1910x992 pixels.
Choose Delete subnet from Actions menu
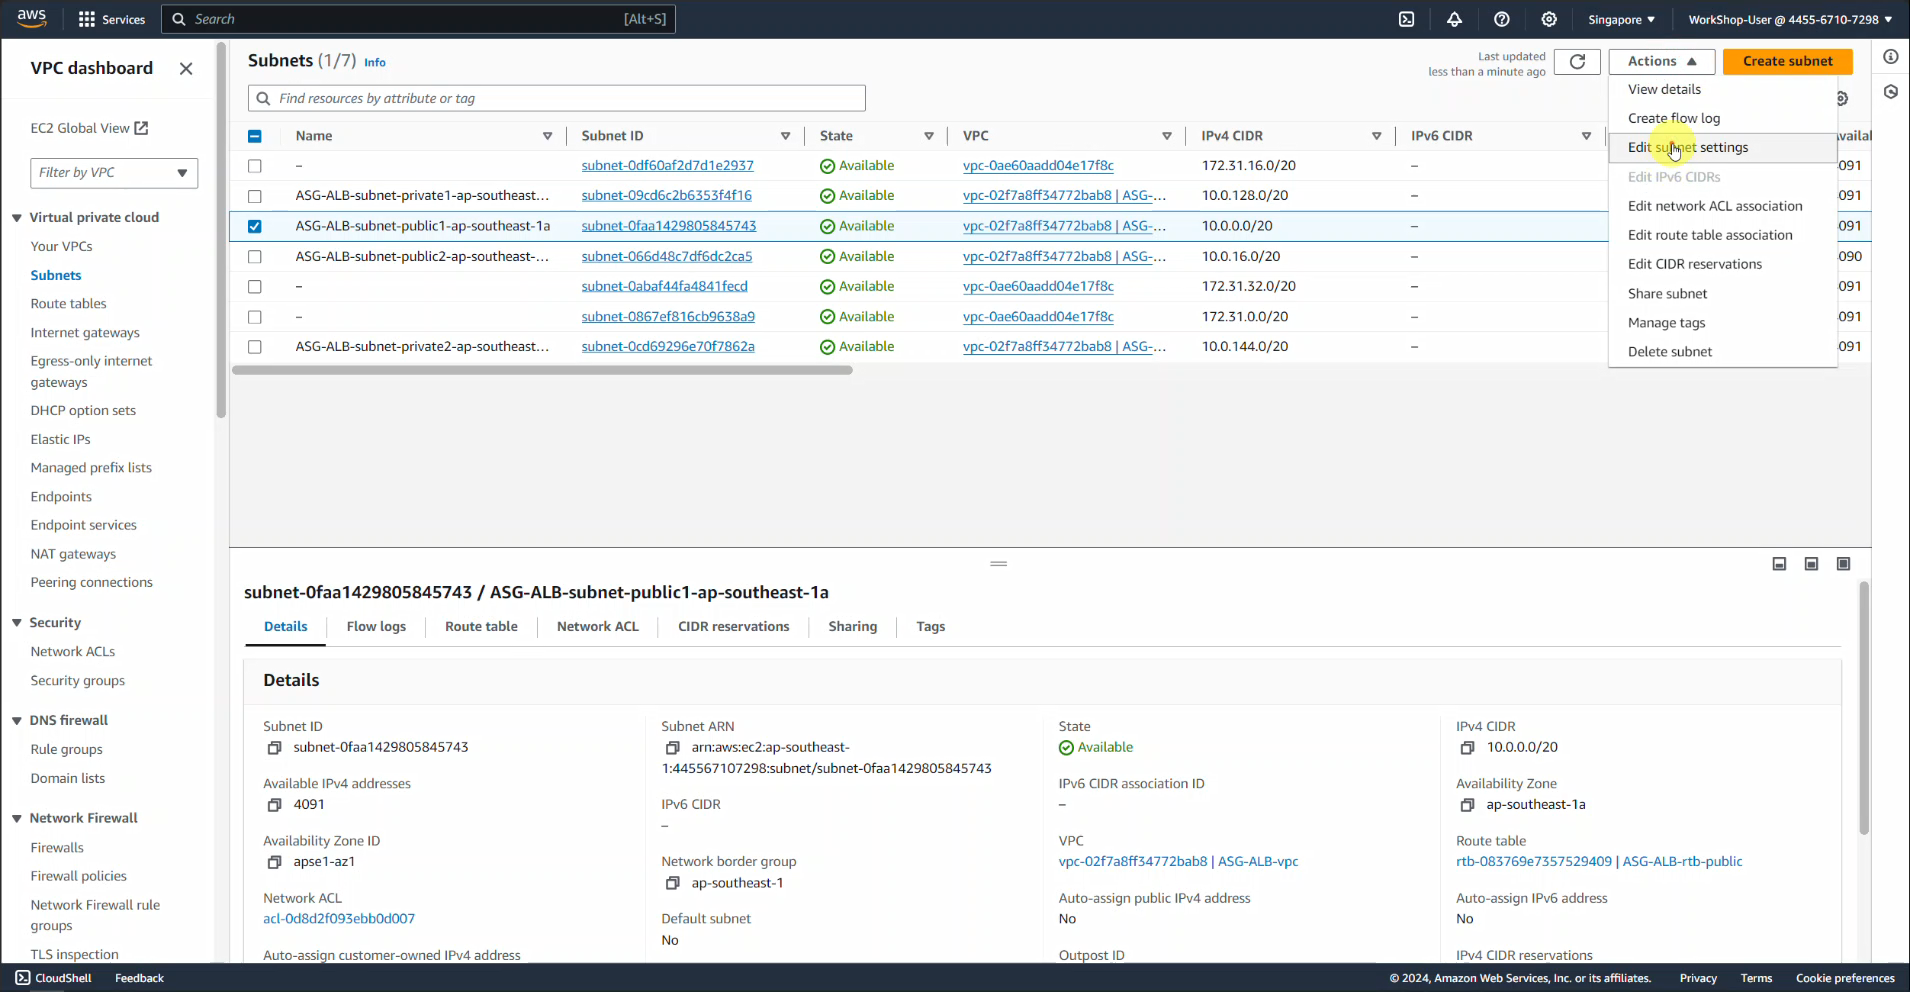(x=1722, y=352)
